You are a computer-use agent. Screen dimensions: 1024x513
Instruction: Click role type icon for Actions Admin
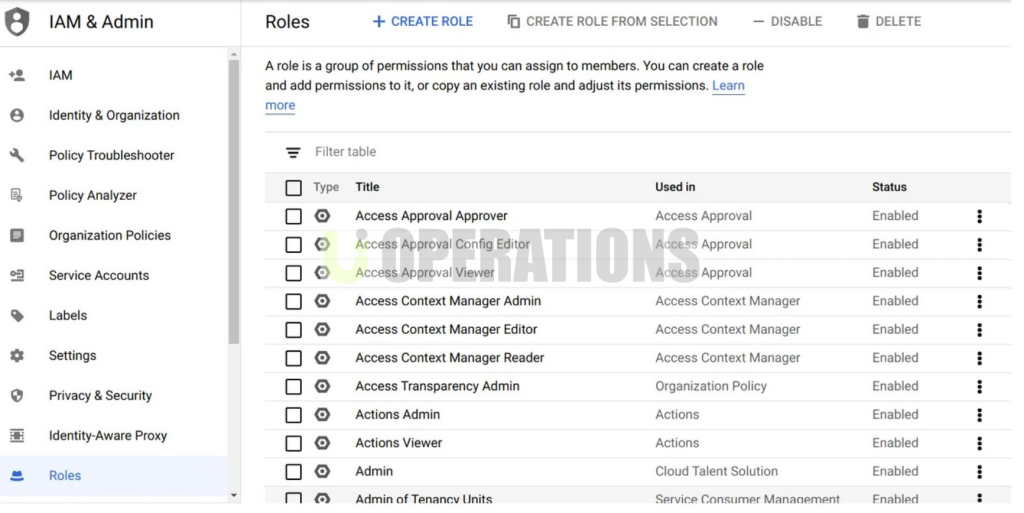click(322, 414)
